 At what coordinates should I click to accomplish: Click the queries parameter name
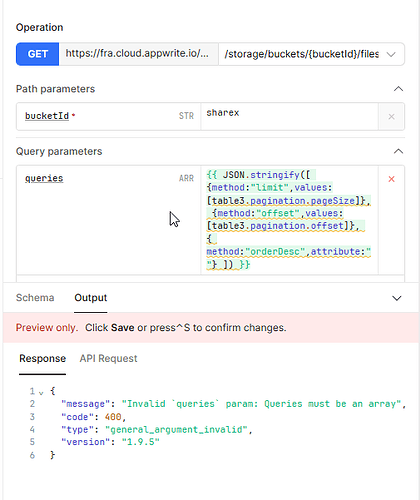click(44, 178)
